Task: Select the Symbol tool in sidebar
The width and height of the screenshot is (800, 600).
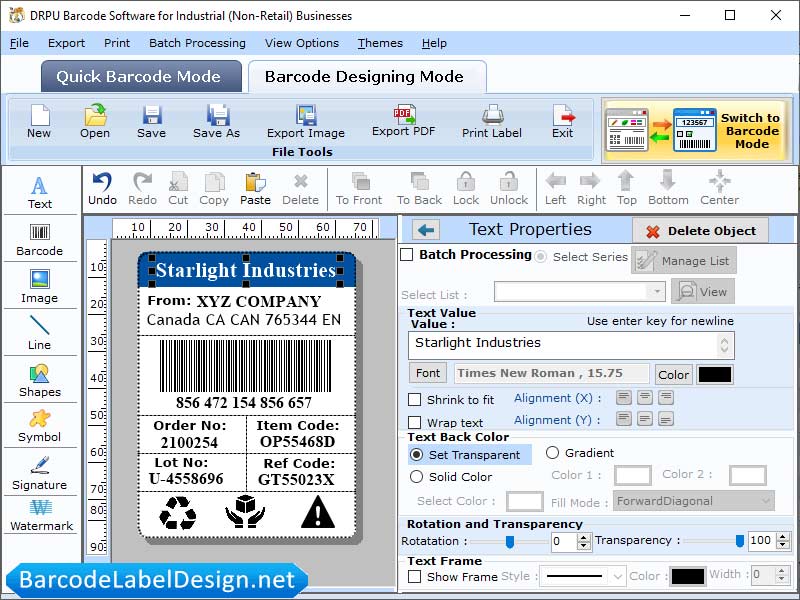Action: click(x=40, y=427)
